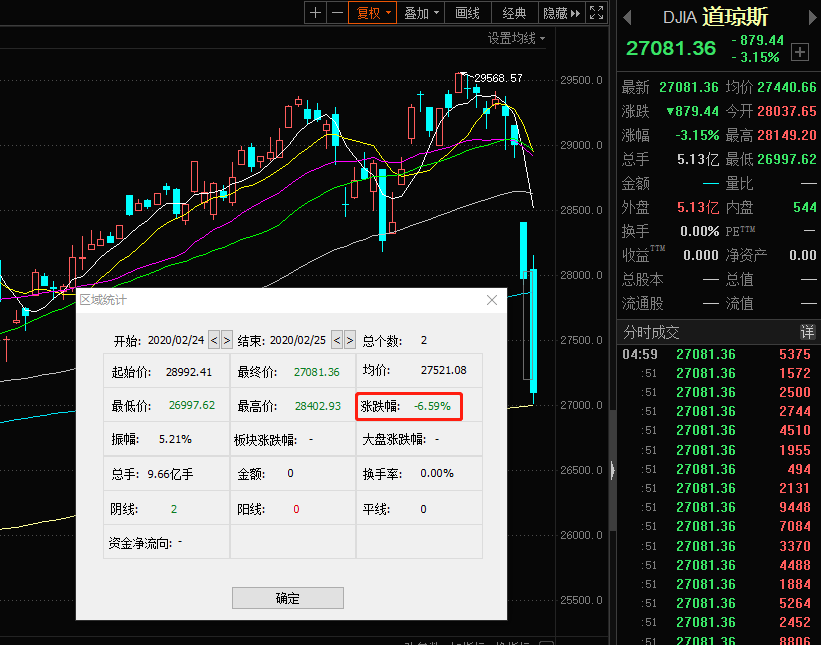
Task: Click the 29568.57 high price marker
Action: [x=498, y=78]
